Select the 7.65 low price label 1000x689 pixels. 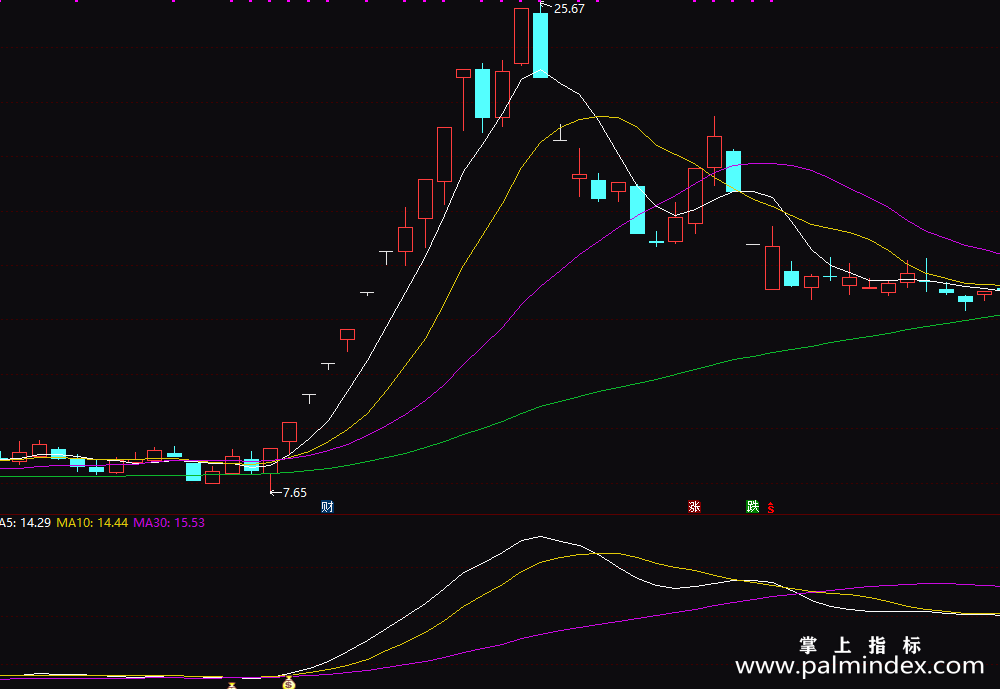pyautogui.click(x=295, y=493)
